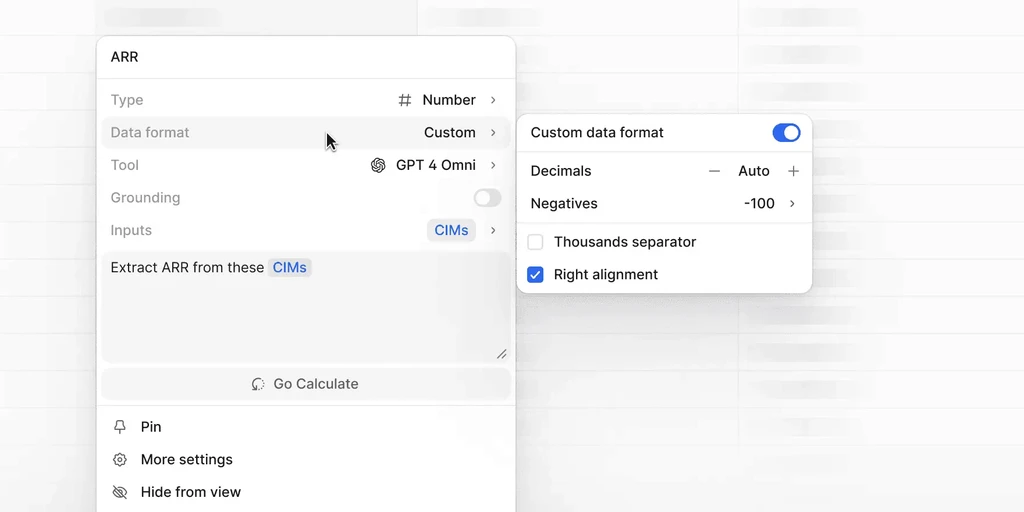Screen dimensions: 1024x512
Task: Expand the Tool chevron beside GPT 4 Omni
Action: point(493,165)
